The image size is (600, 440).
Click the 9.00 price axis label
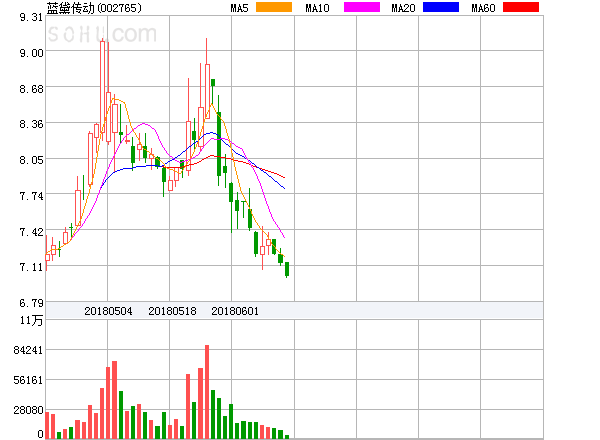[x=31, y=53]
